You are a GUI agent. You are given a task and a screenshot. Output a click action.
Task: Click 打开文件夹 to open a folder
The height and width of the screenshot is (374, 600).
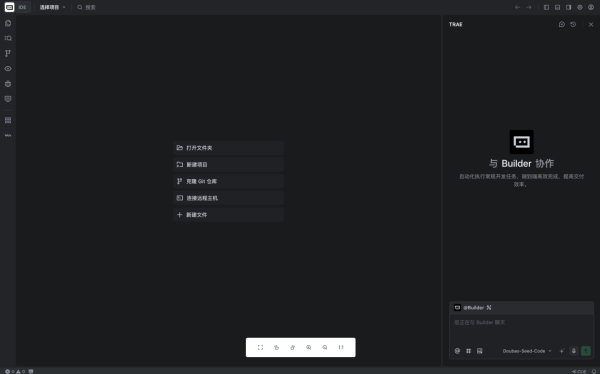coord(228,148)
